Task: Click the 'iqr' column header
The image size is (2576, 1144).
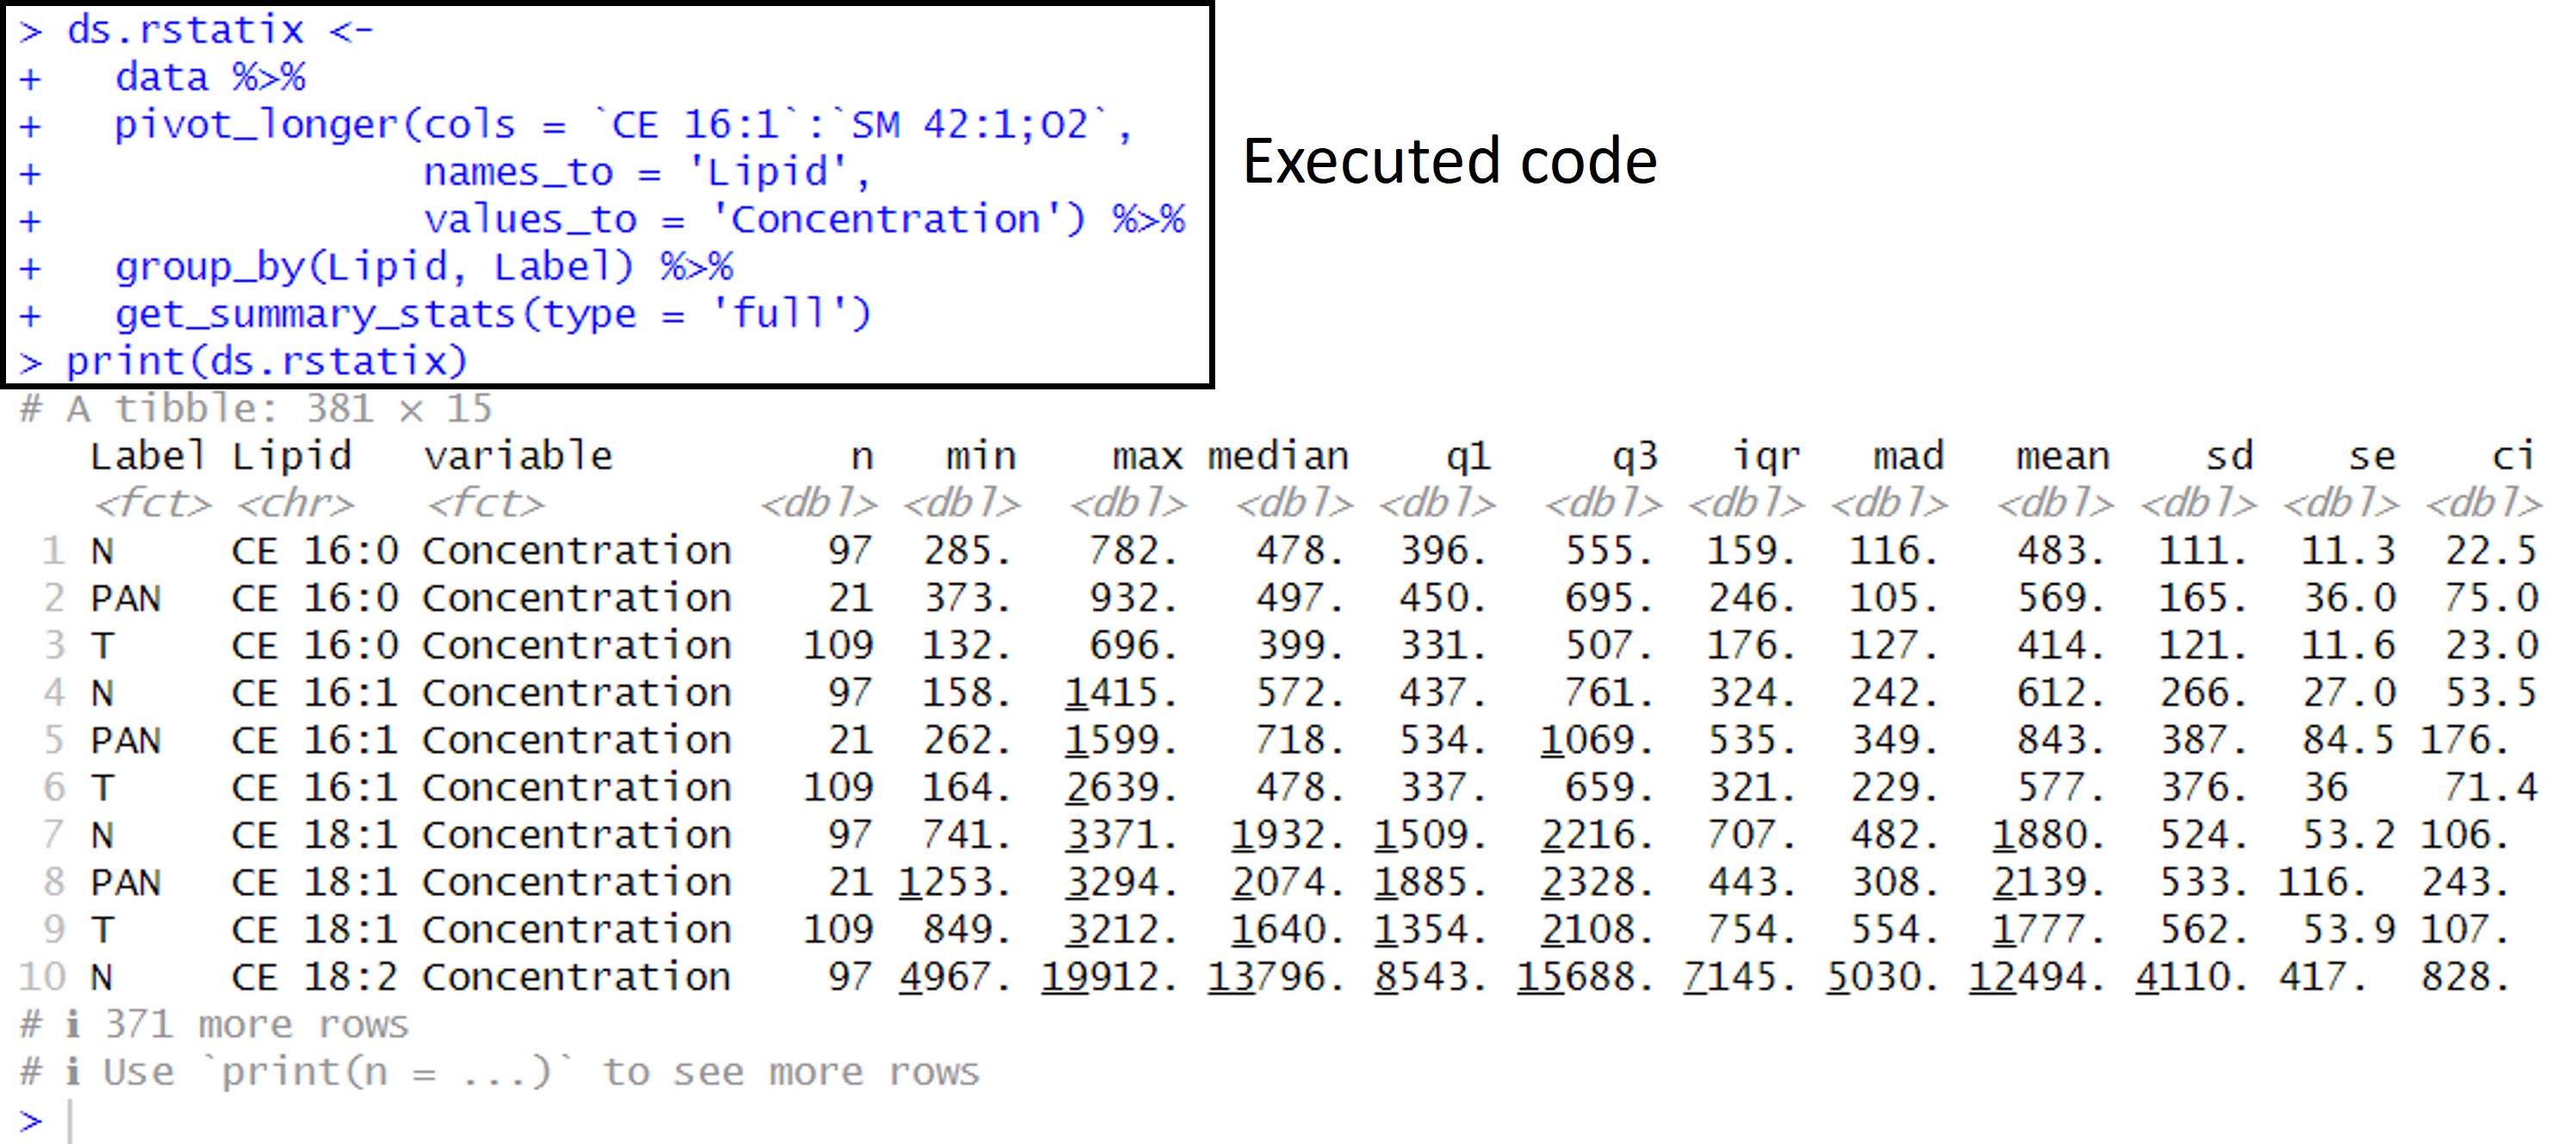Action: tap(1766, 458)
